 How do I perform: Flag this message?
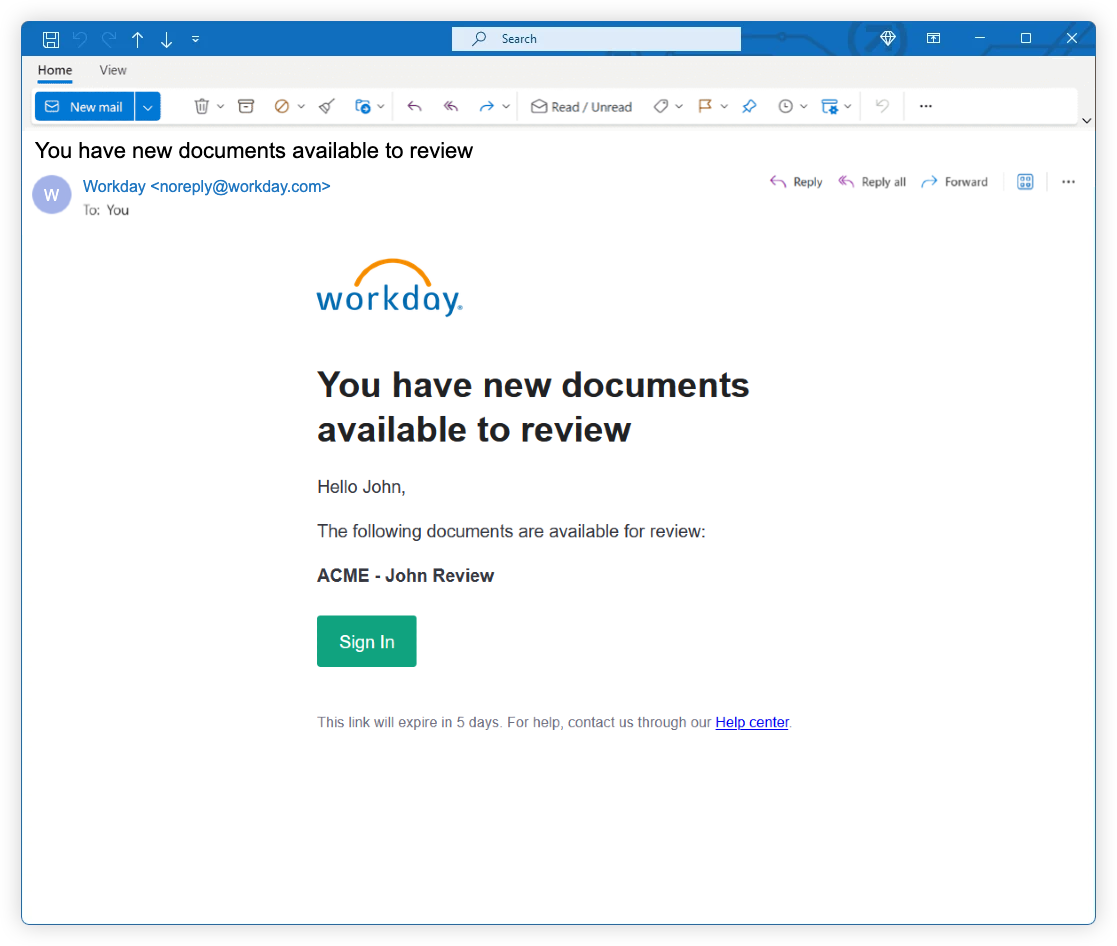pos(705,106)
